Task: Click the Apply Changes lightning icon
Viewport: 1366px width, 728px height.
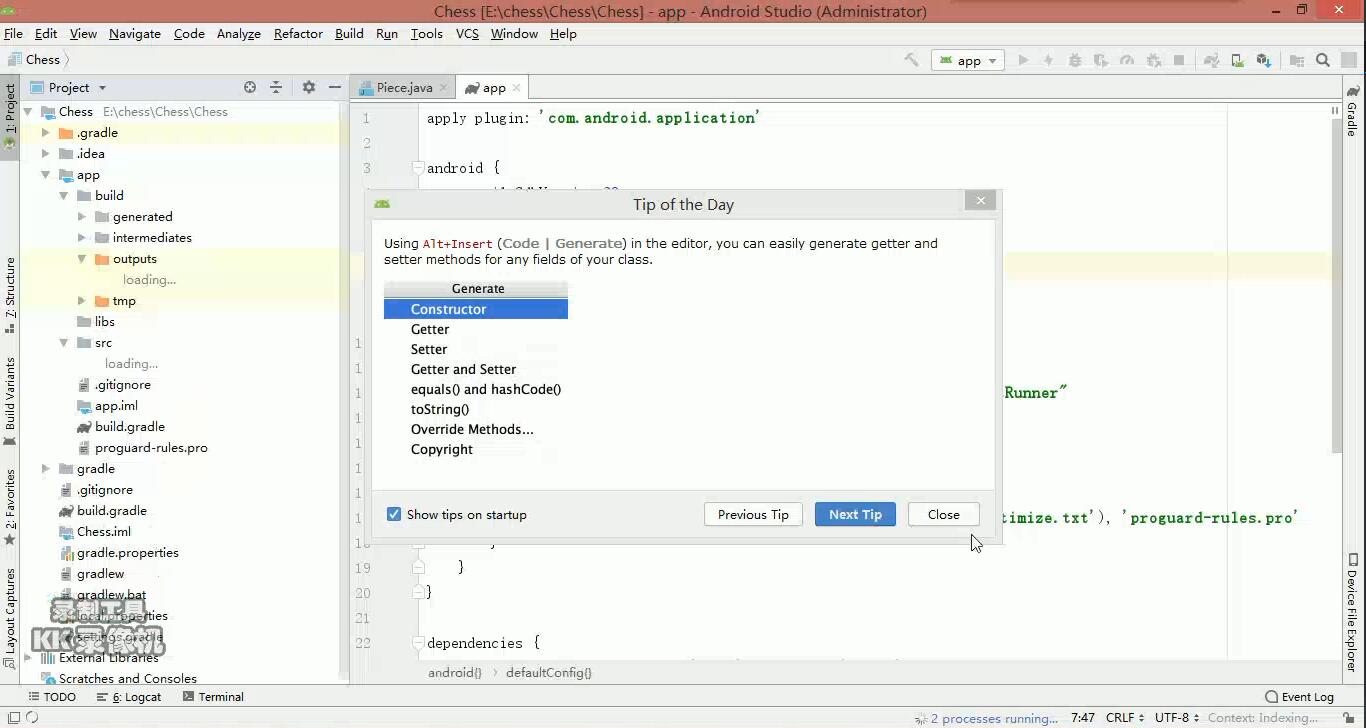Action: pos(1049,60)
